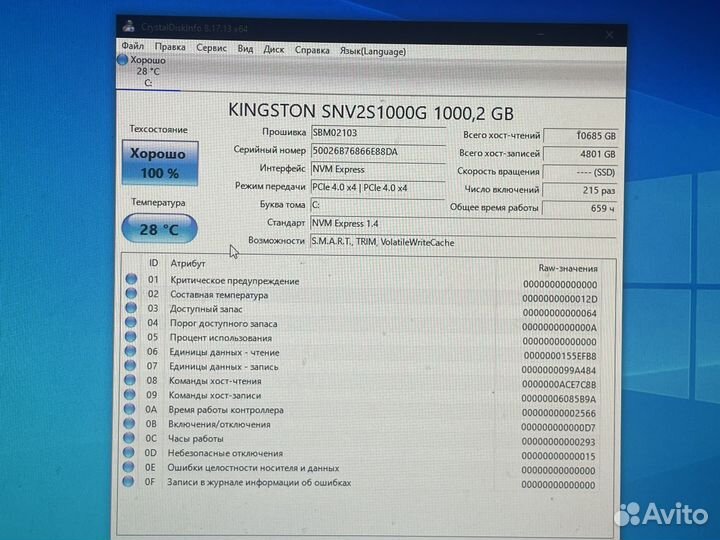Select the Команды хост-записи attribute text

[215, 395]
